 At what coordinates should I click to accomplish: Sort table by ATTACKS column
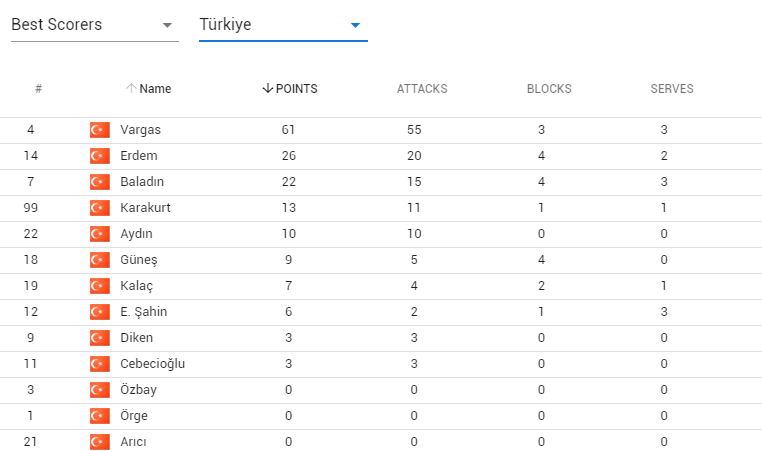422,89
